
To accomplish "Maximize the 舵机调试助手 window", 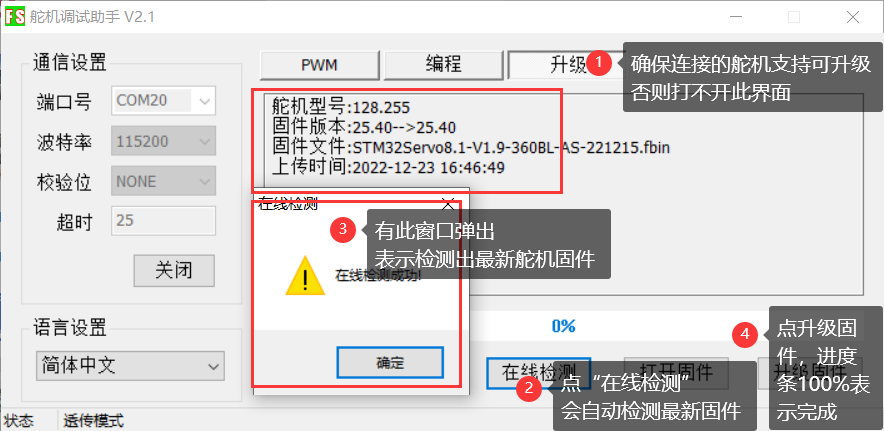I will pos(794,17).
